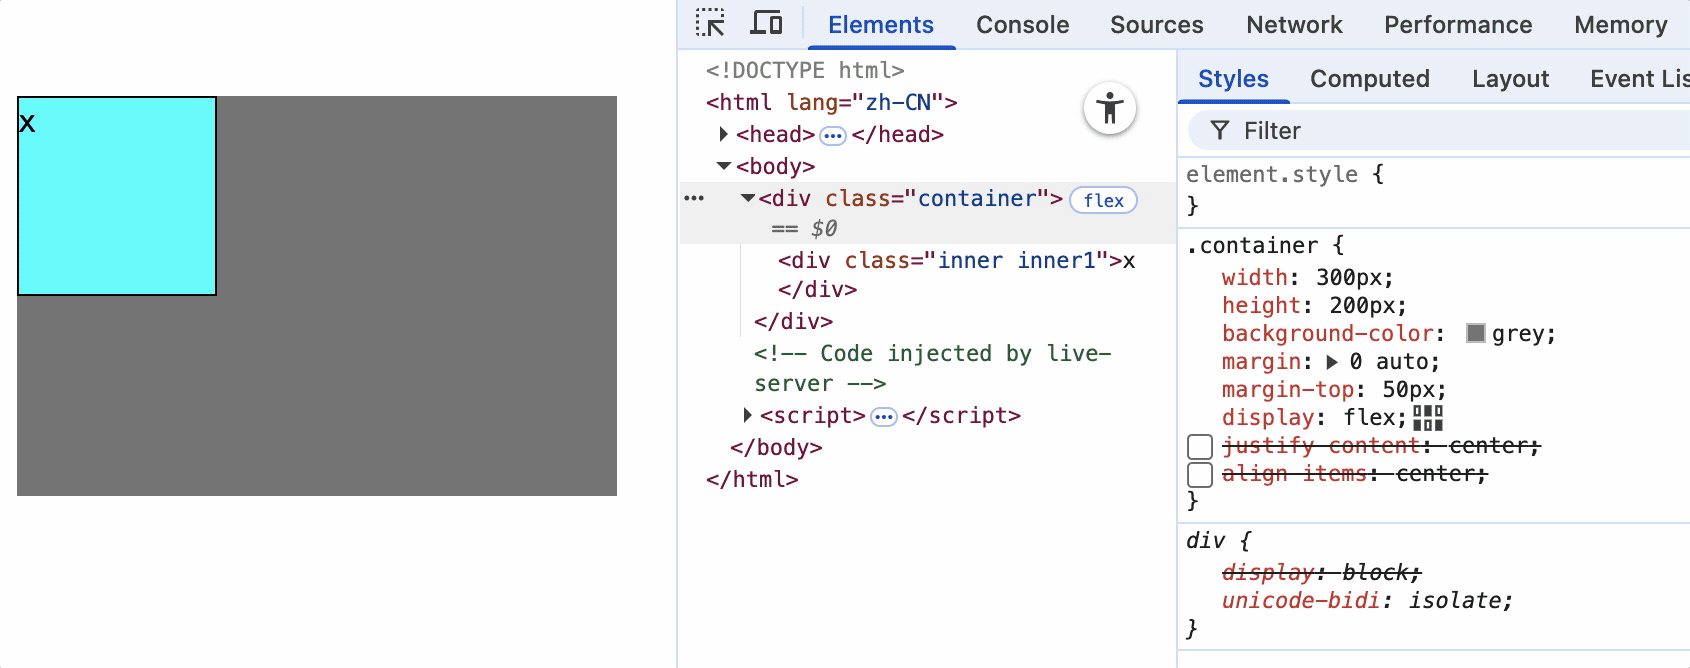Open the Performance tab
The image size is (1690, 668).
pyautogui.click(x=1458, y=25)
